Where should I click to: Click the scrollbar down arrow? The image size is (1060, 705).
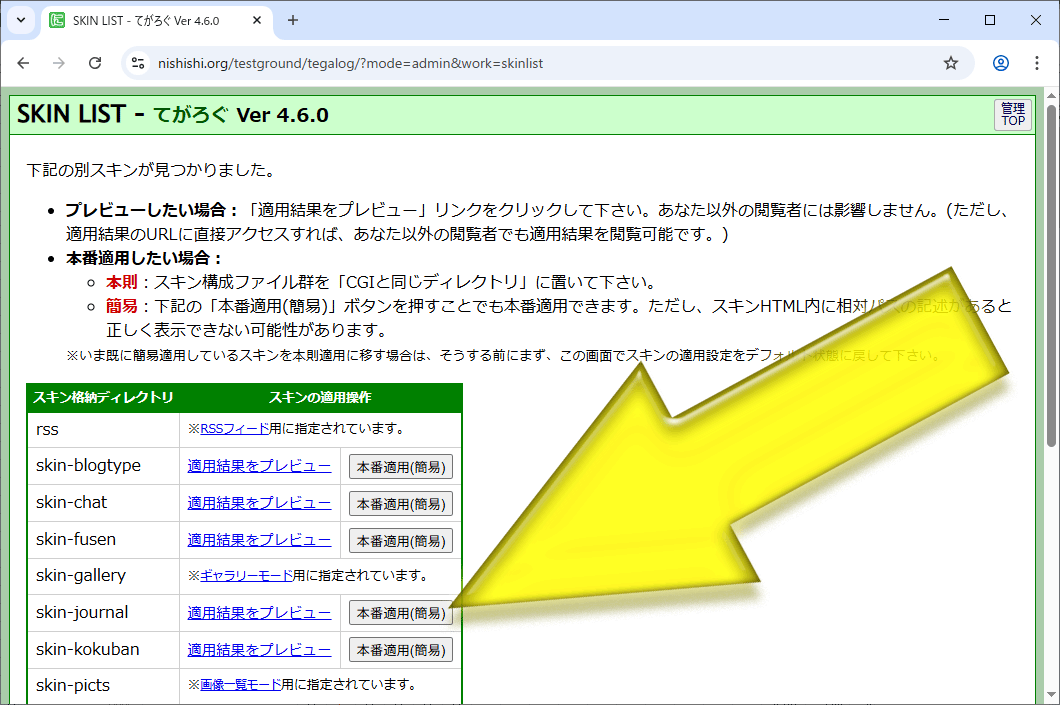(1051, 696)
